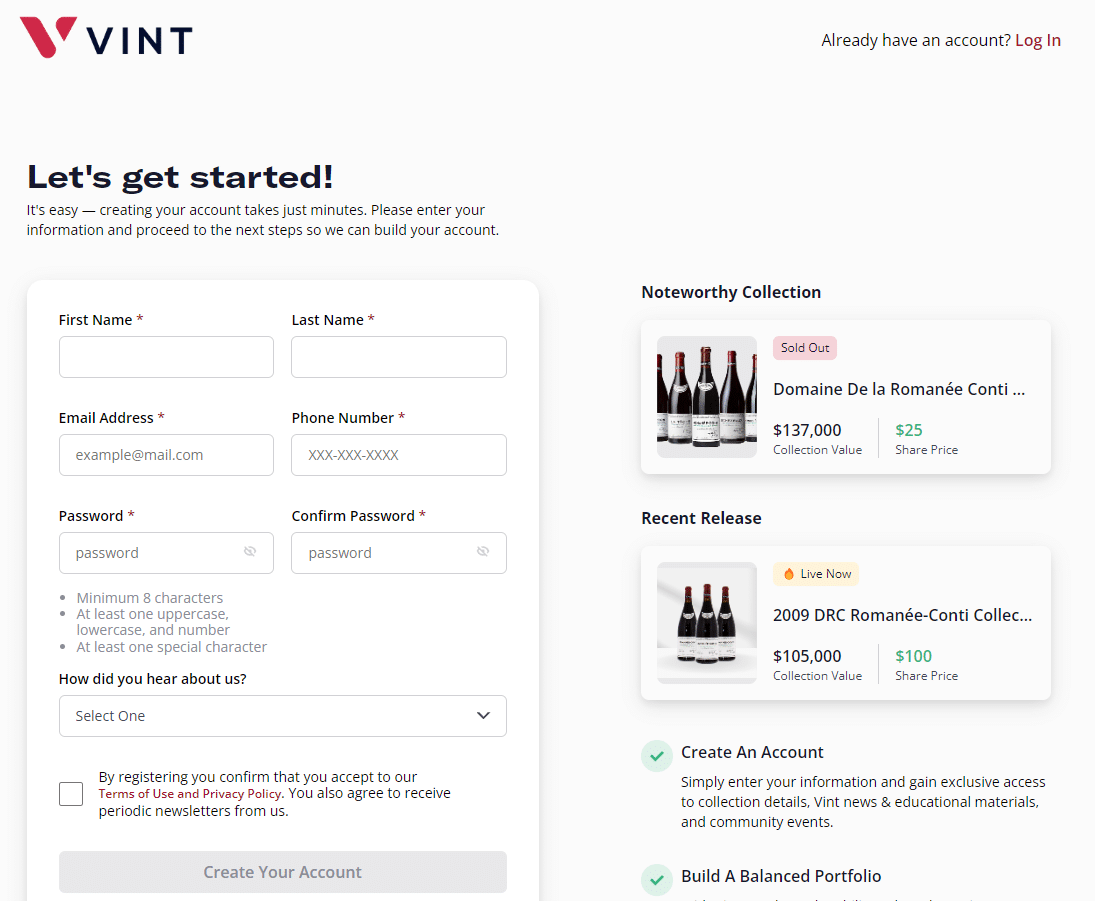Viewport: 1095px width, 901px height.
Task: Click the 2009 DRC collection bottle thumbnail
Action: click(707, 623)
